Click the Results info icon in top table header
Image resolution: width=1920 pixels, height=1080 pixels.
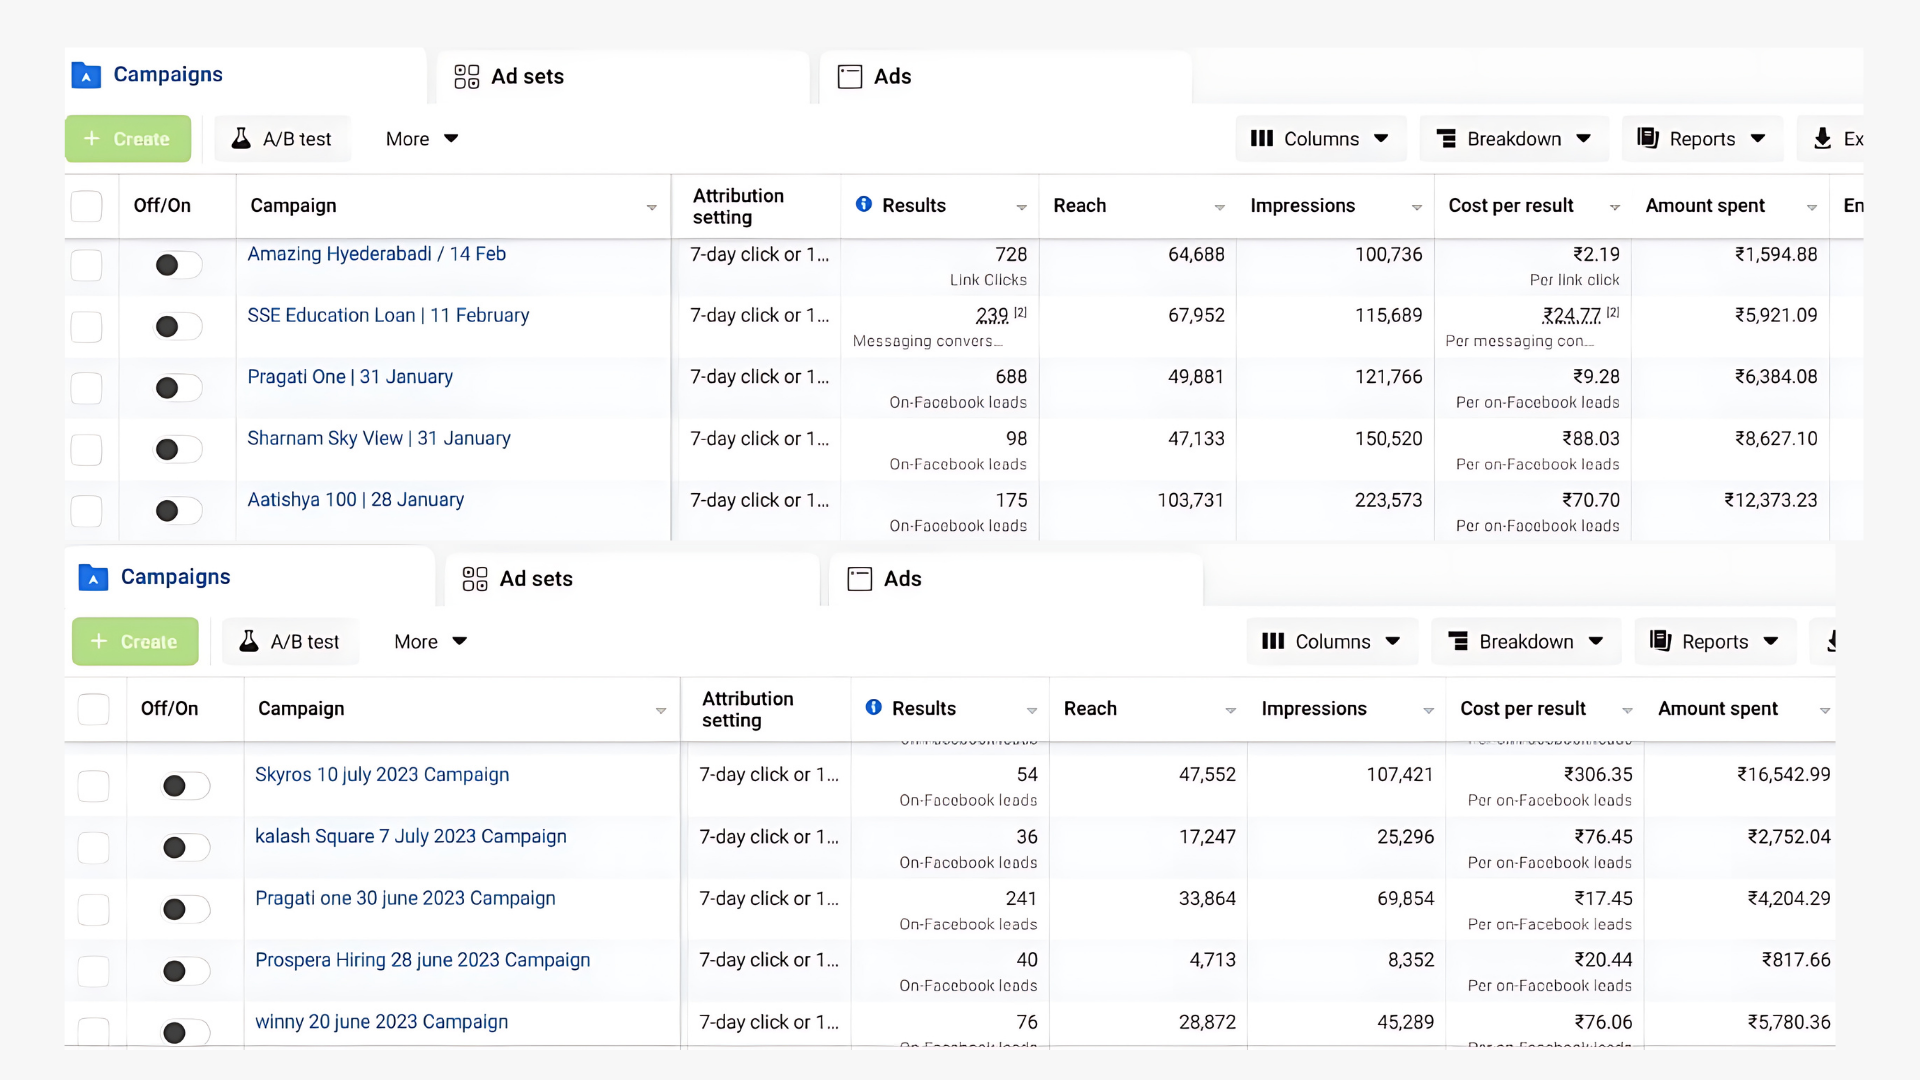(x=864, y=205)
